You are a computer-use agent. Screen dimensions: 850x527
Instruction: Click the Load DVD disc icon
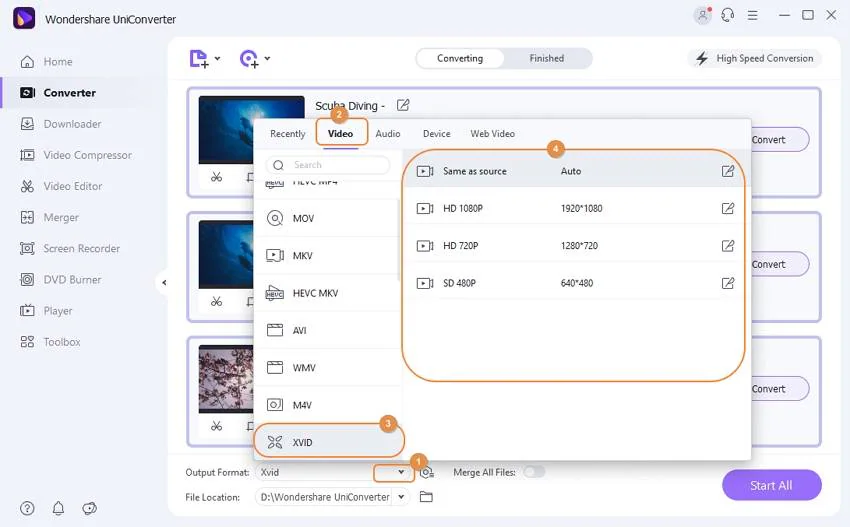pyautogui.click(x=249, y=59)
